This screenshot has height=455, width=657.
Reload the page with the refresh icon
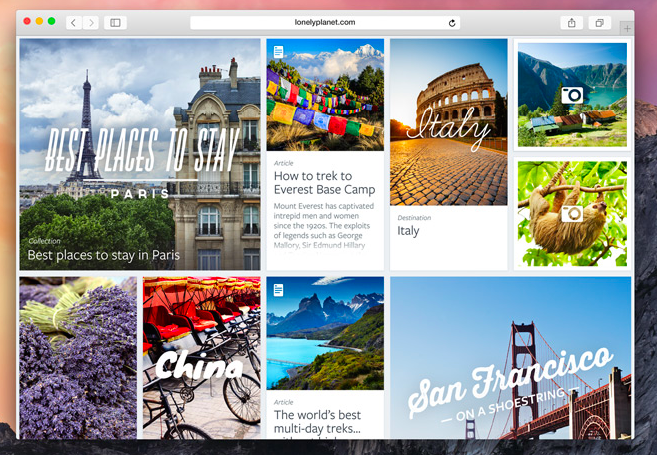[x=452, y=23]
